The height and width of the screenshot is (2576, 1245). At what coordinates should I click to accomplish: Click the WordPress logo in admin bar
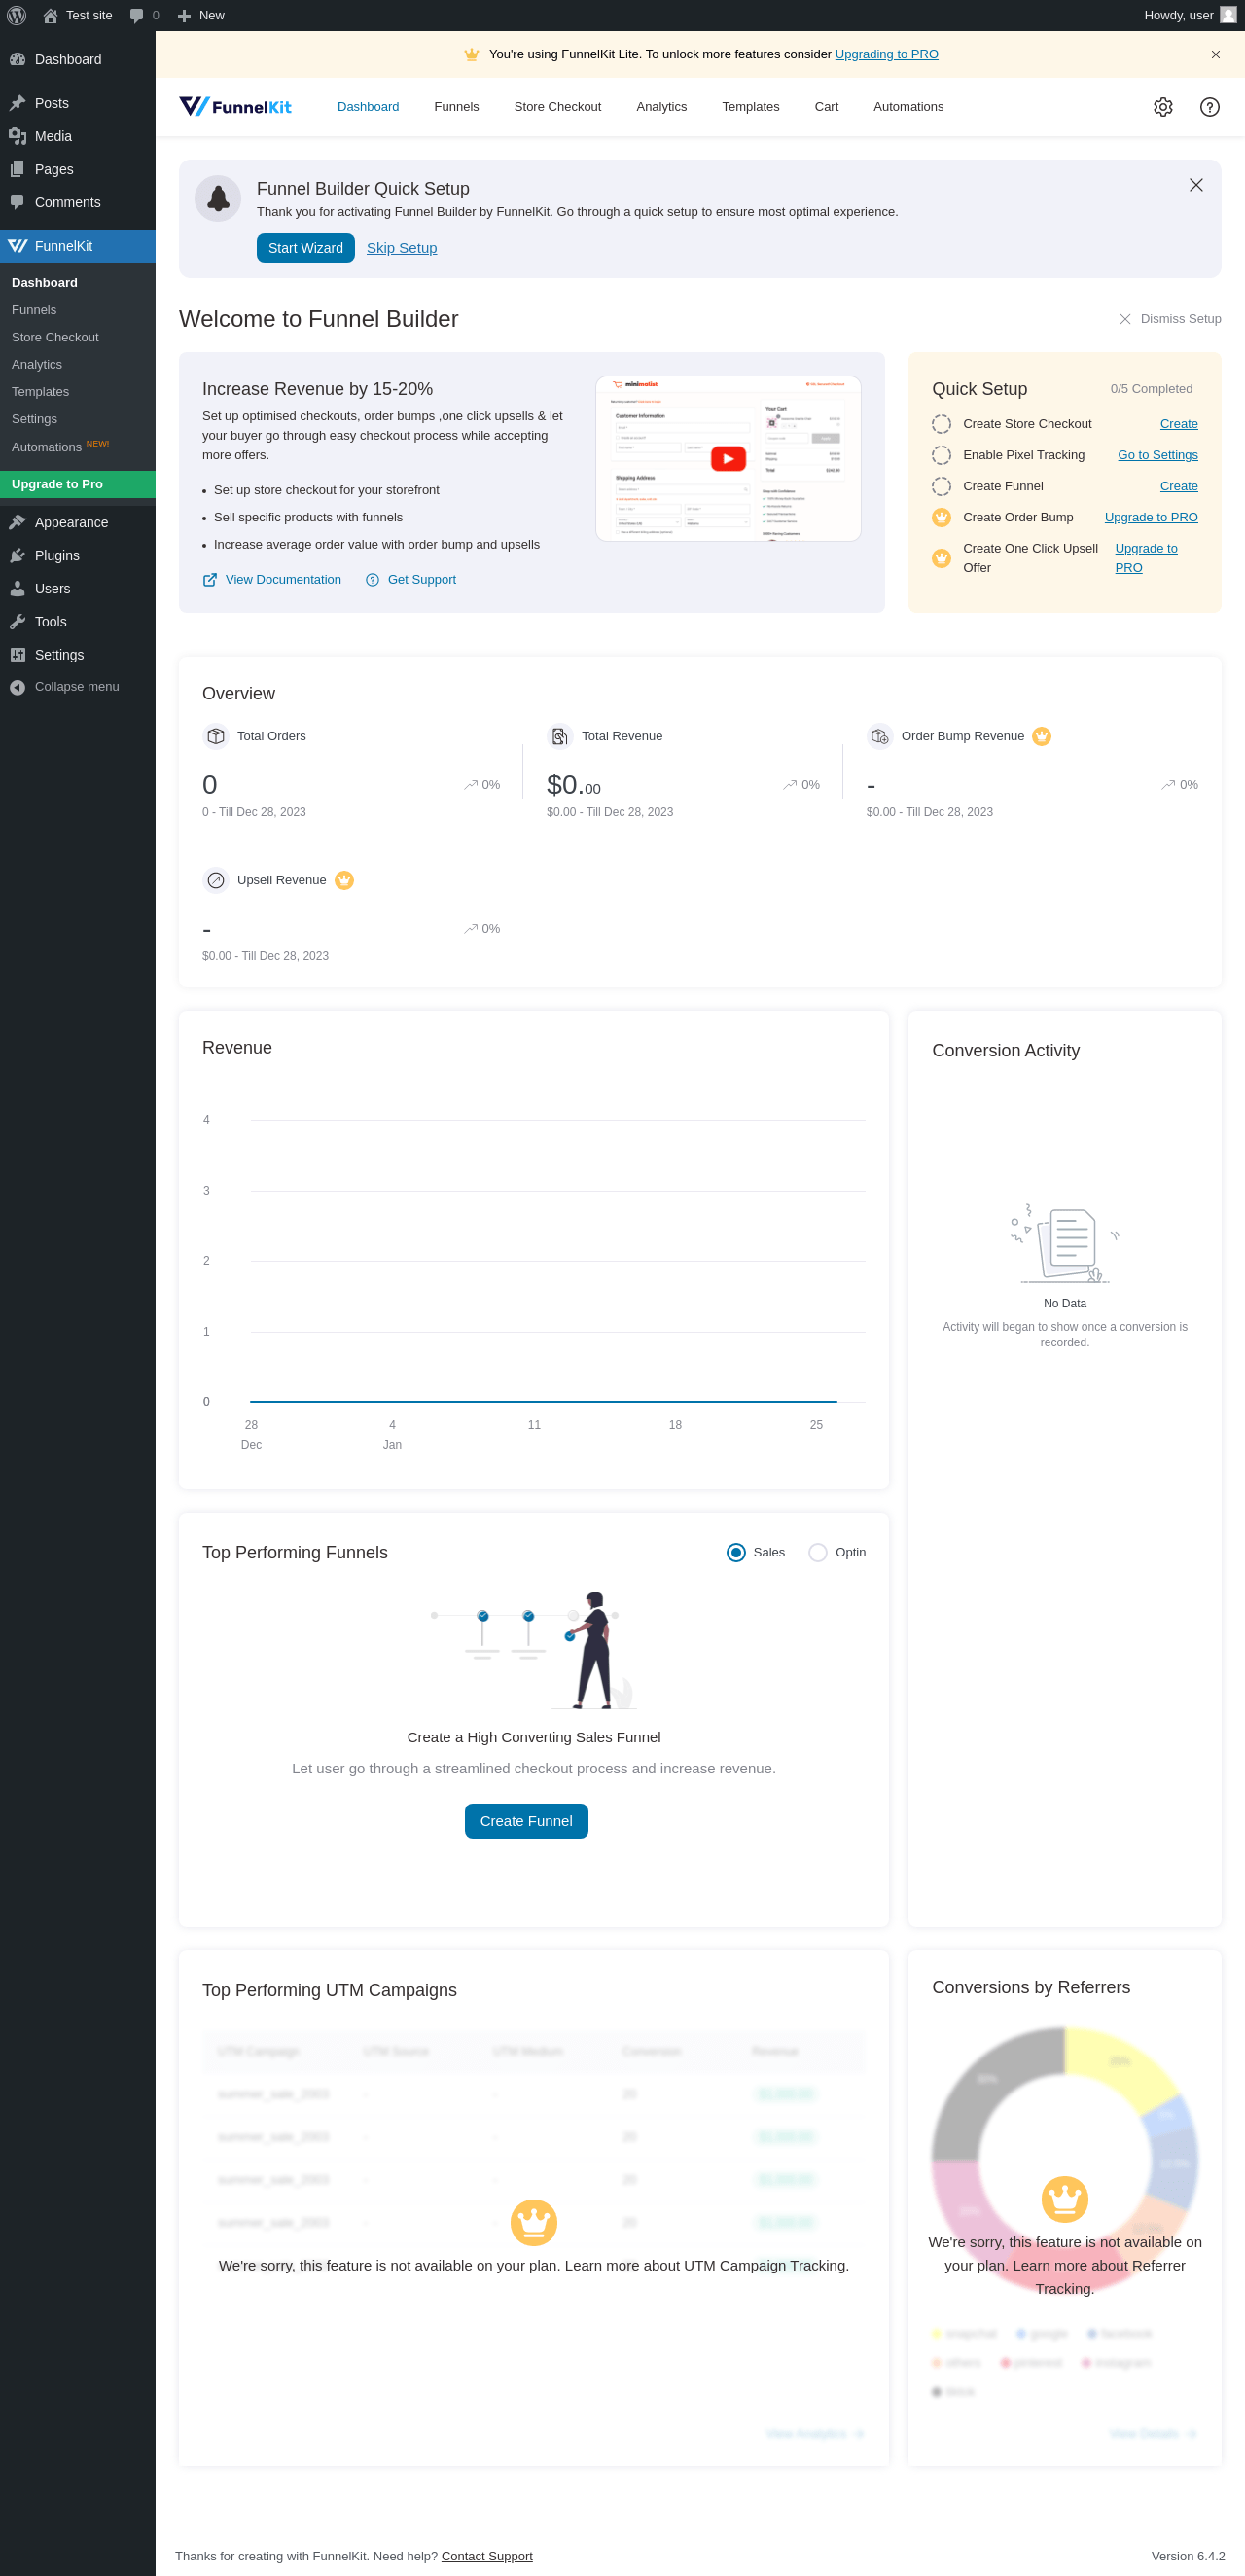tap(16, 15)
